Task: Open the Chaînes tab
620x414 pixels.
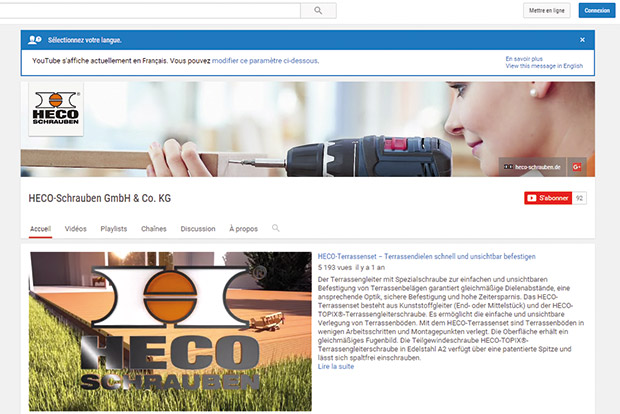Action: pos(154,229)
